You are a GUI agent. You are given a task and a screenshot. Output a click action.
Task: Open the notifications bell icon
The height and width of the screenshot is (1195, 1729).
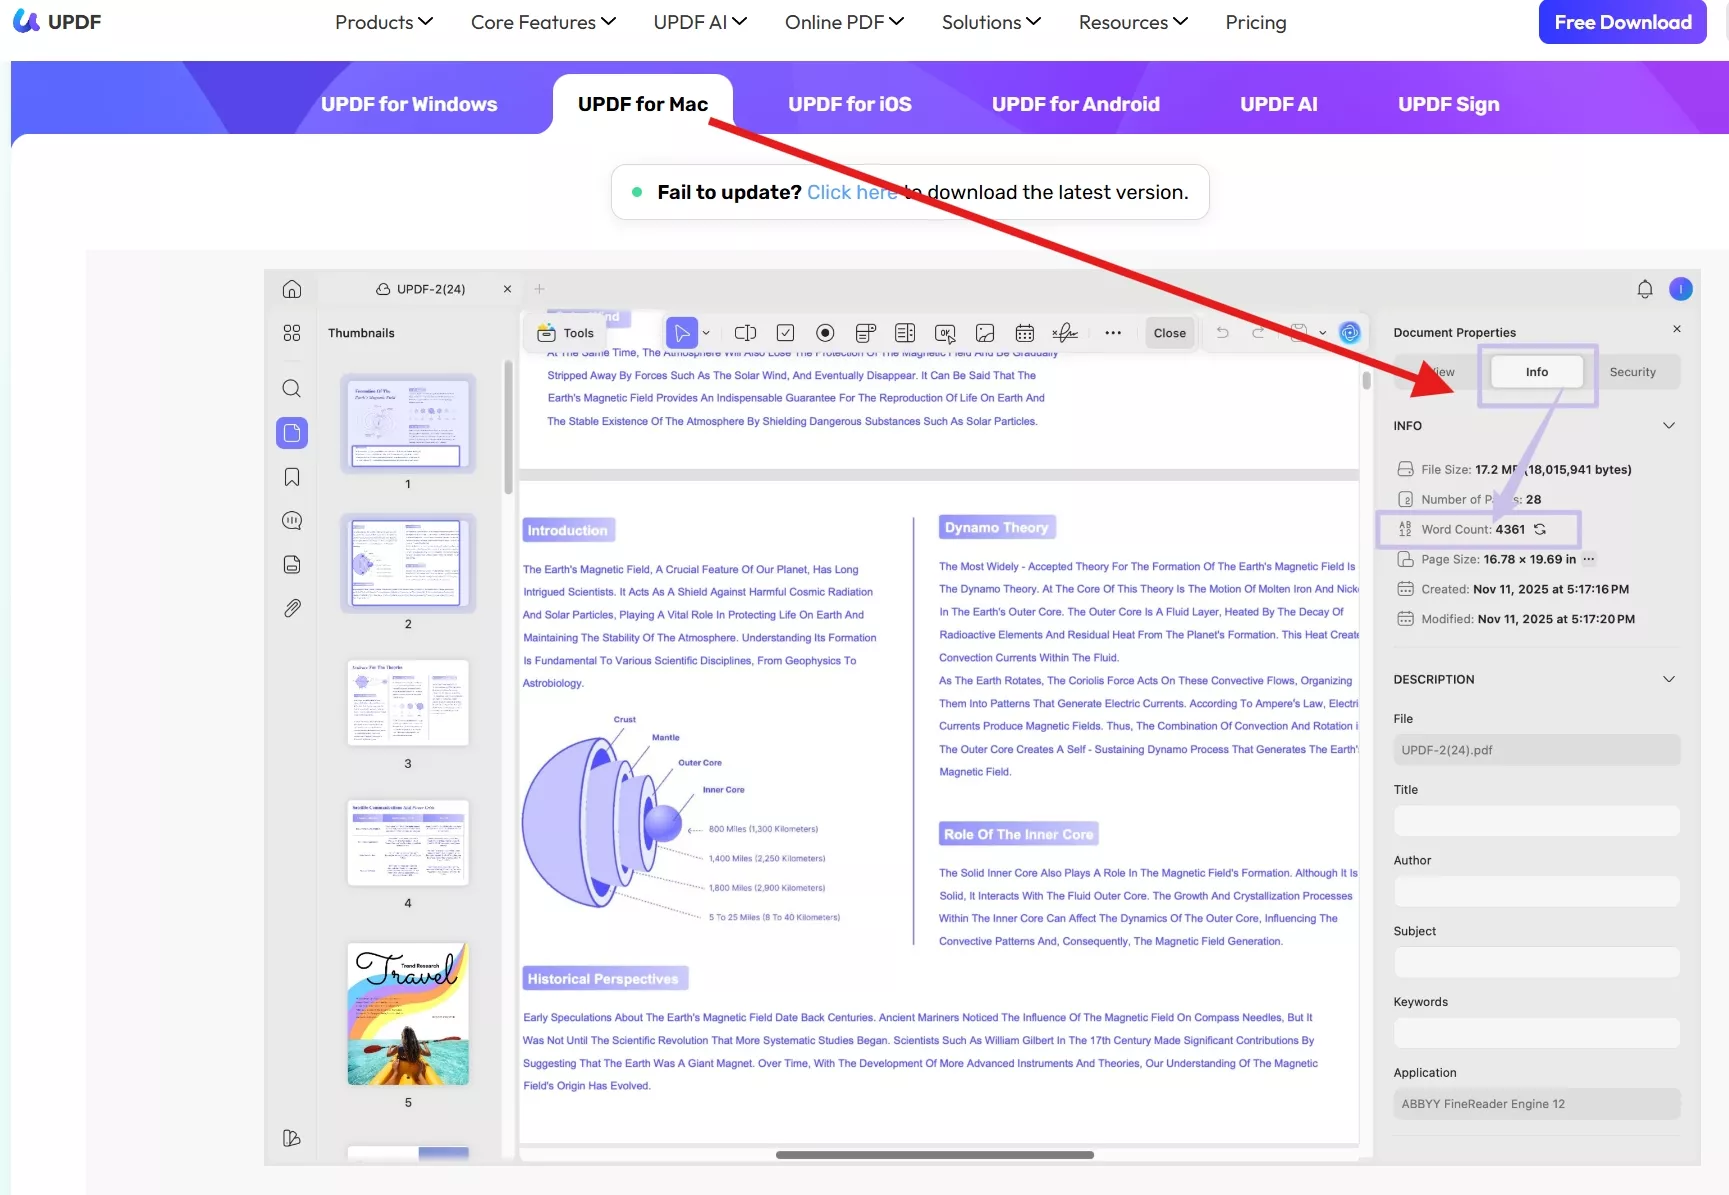pyautogui.click(x=1645, y=289)
